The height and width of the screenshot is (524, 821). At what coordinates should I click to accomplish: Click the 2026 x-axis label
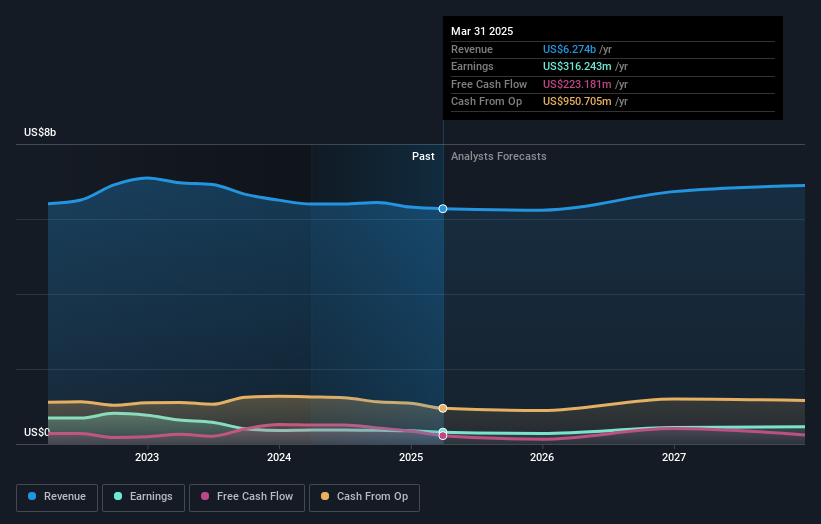[x=542, y=458]
